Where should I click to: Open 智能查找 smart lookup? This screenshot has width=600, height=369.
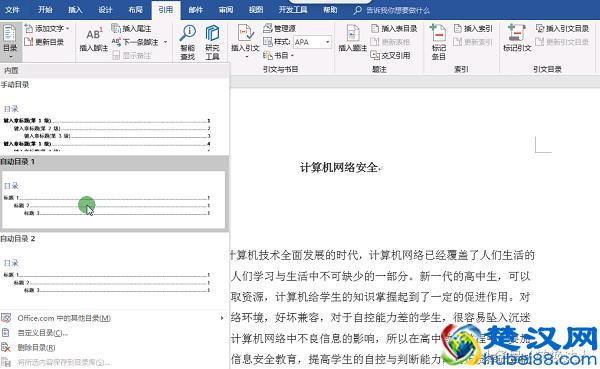coord(188,42)
